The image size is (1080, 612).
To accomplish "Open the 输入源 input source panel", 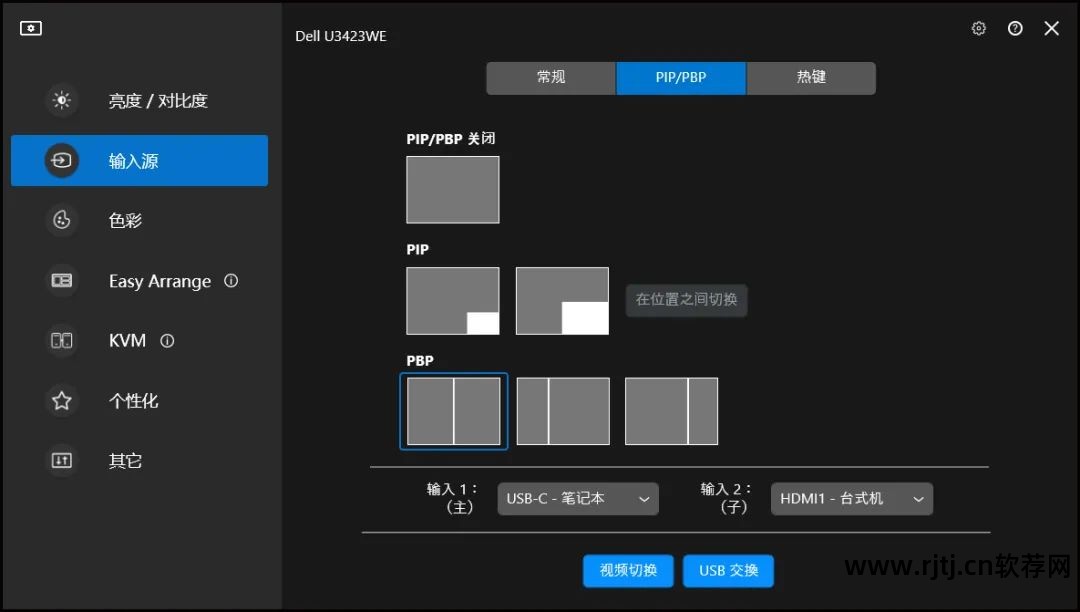I will click(61, 160).
